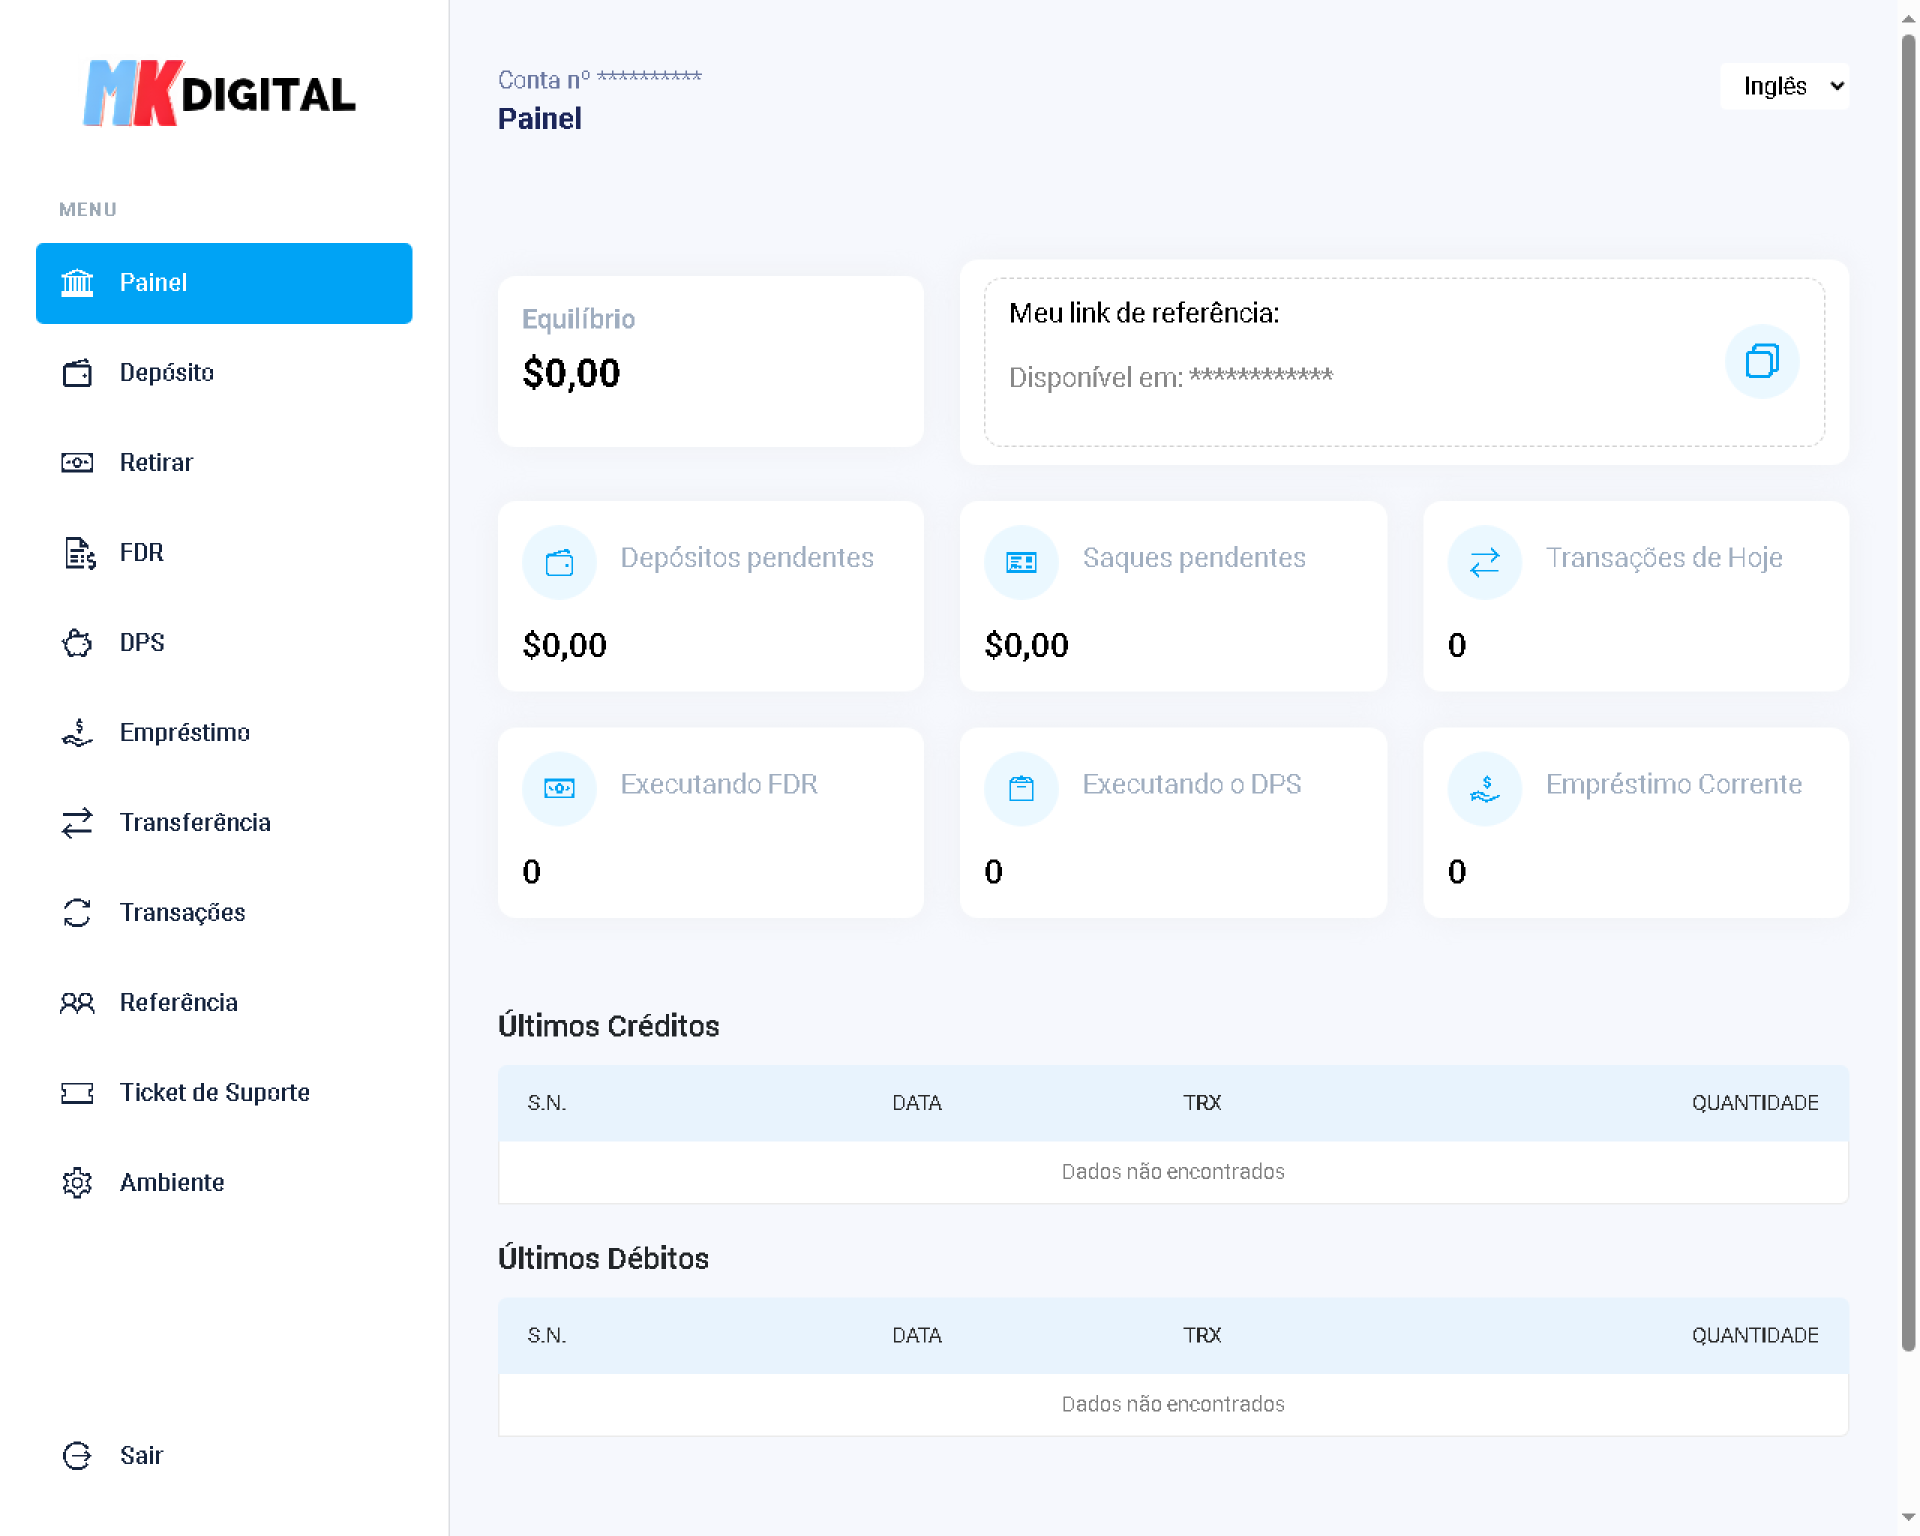Click the Equilíbrio balance card

(x=710, y=361)
